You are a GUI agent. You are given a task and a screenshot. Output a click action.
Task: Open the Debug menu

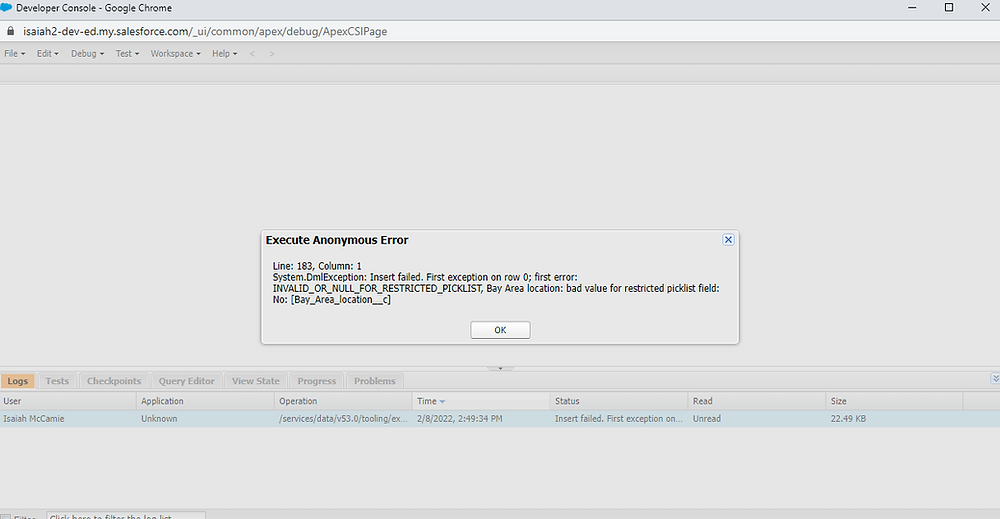(x=87, y=54)
